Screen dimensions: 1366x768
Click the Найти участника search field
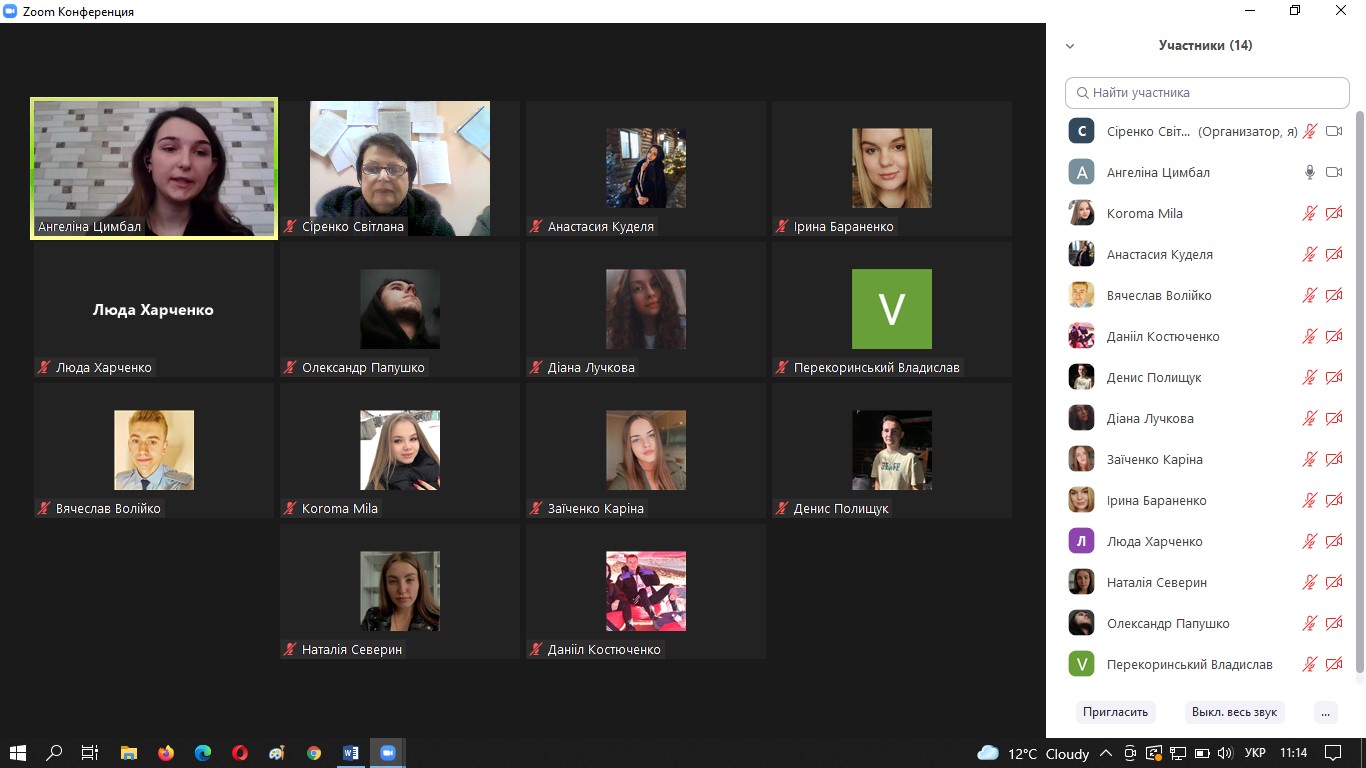pyautogui.click(x=1207, y=93)
